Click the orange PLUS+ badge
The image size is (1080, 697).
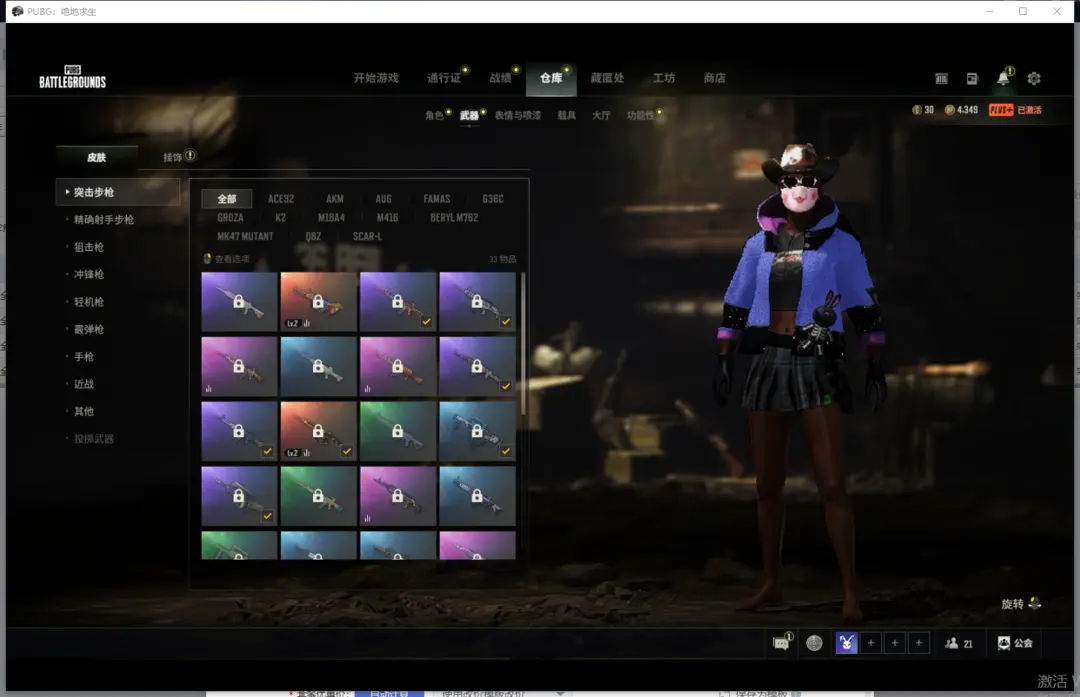[1001, 110]
